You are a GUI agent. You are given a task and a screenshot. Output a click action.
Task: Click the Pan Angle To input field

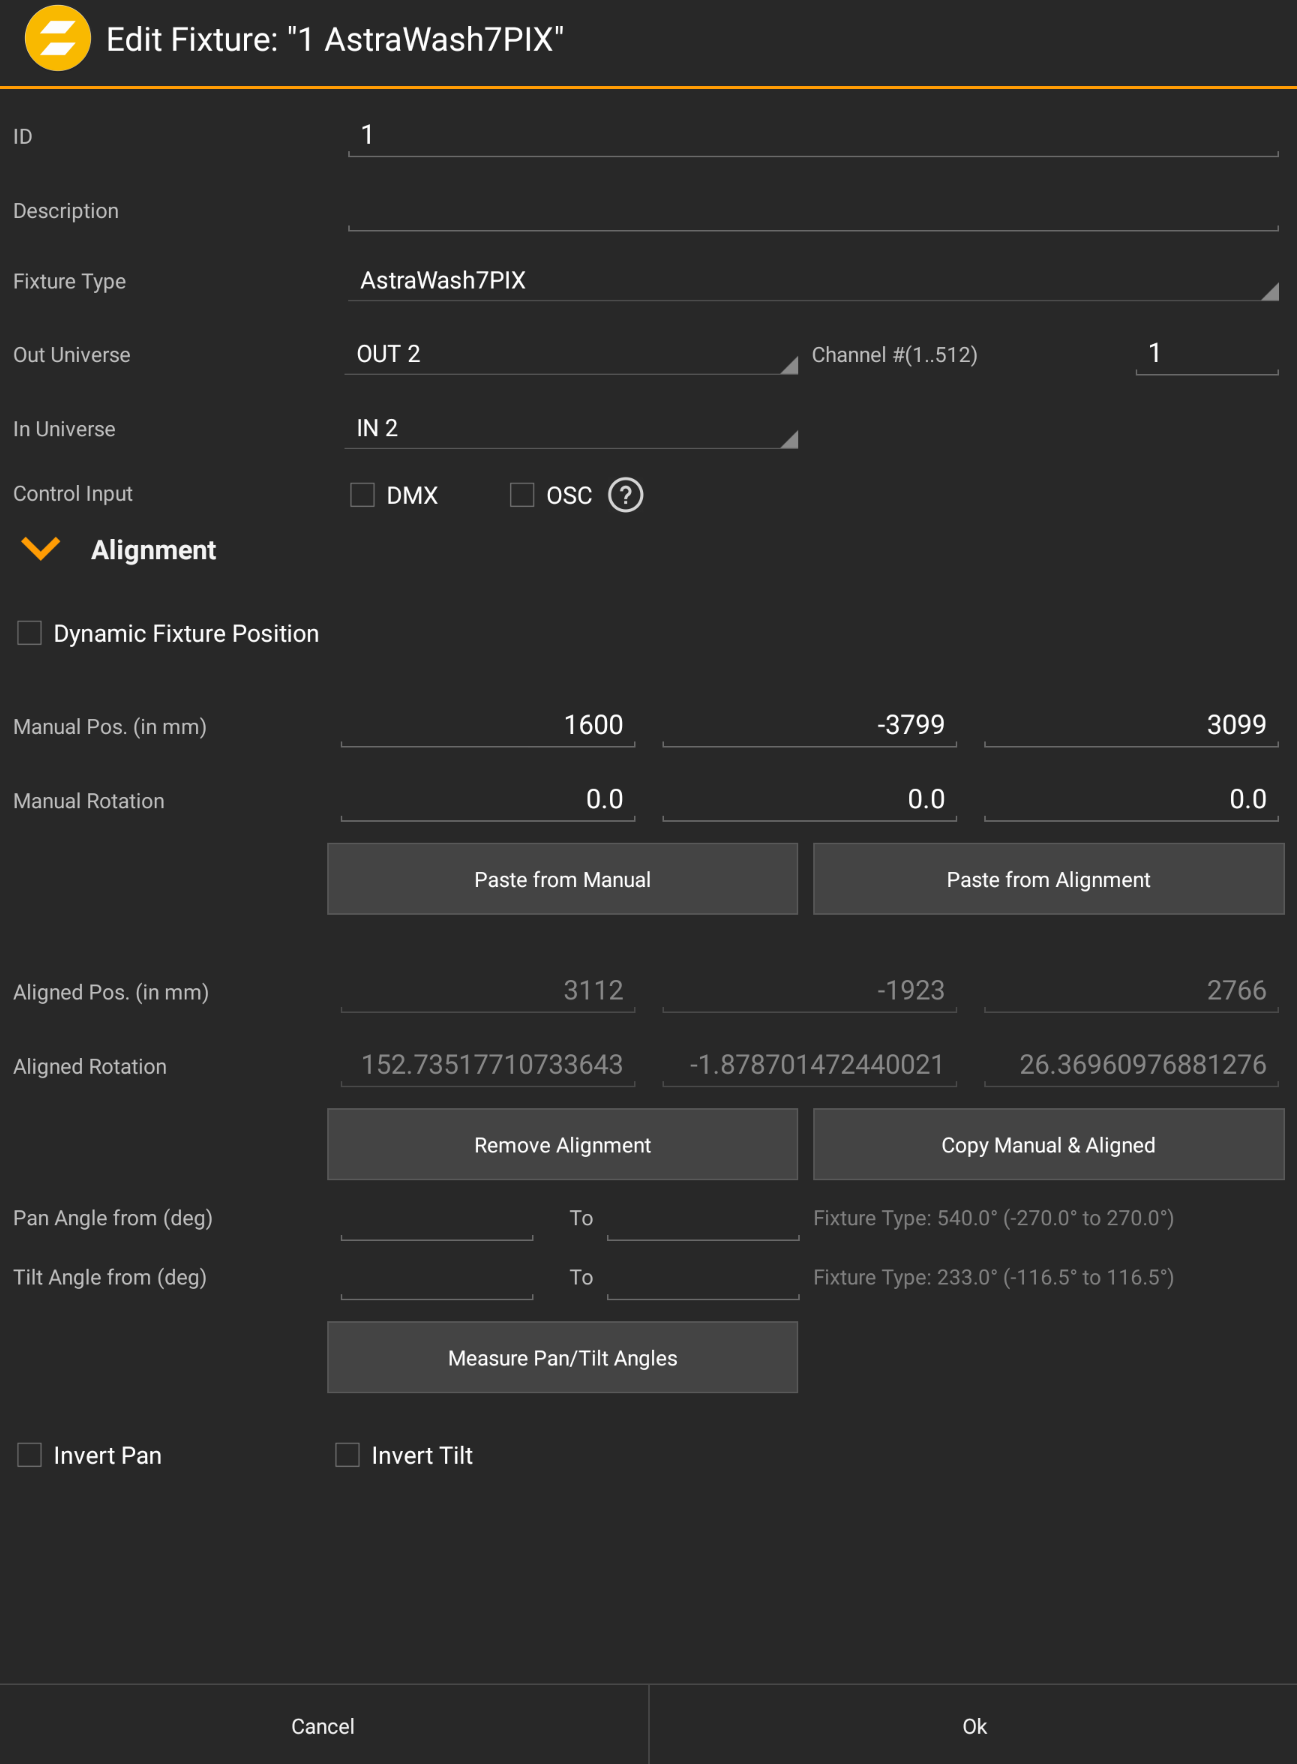tap(703, 1219)
